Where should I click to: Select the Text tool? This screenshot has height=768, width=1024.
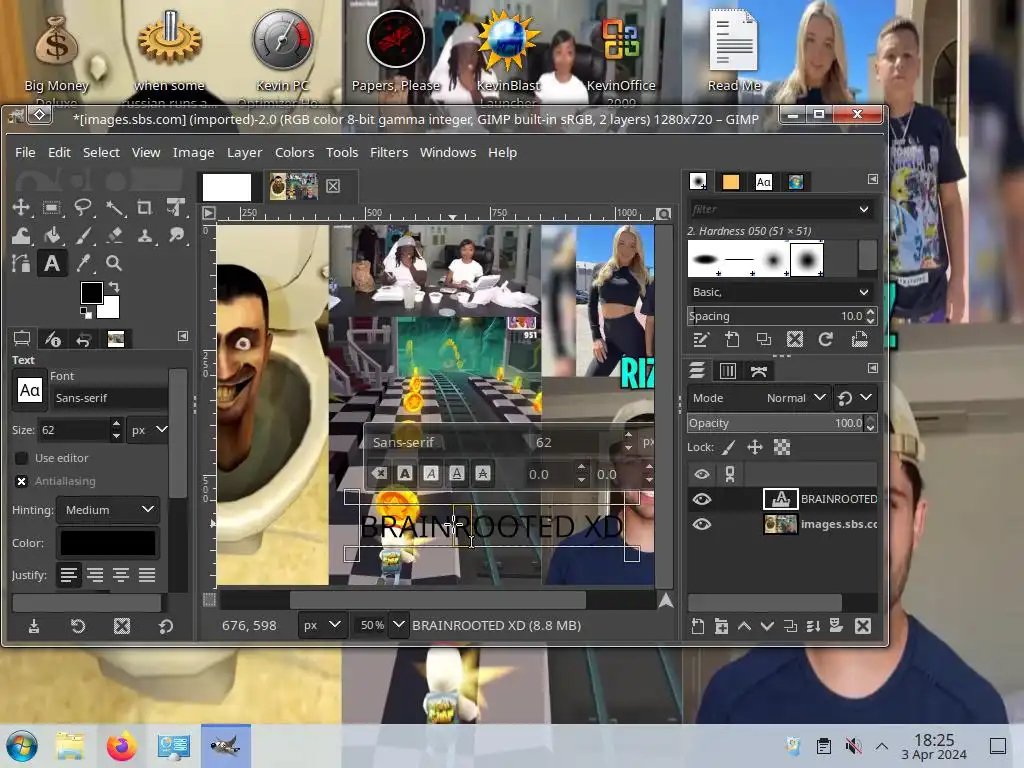[x=52, y=263]
